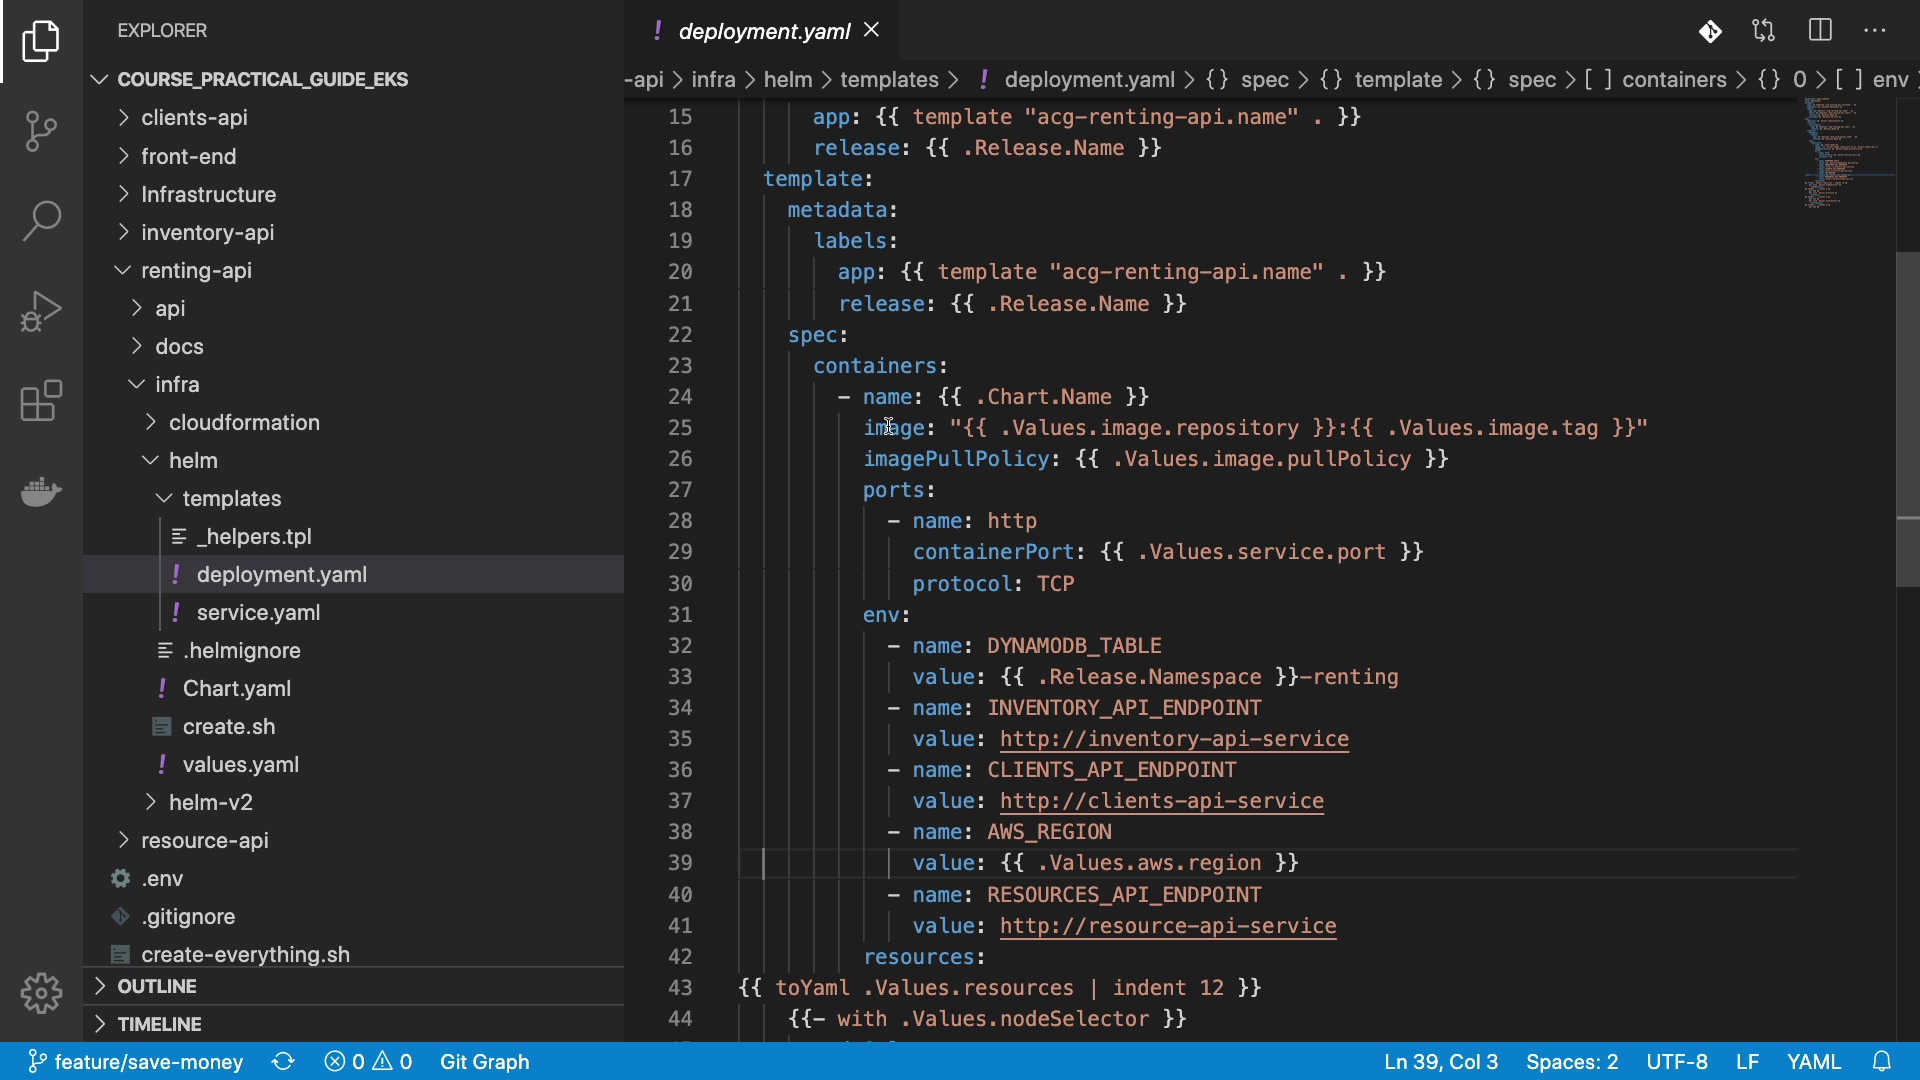
Task: Open service.yaml in the explorer
Action: tap(258, 612)
